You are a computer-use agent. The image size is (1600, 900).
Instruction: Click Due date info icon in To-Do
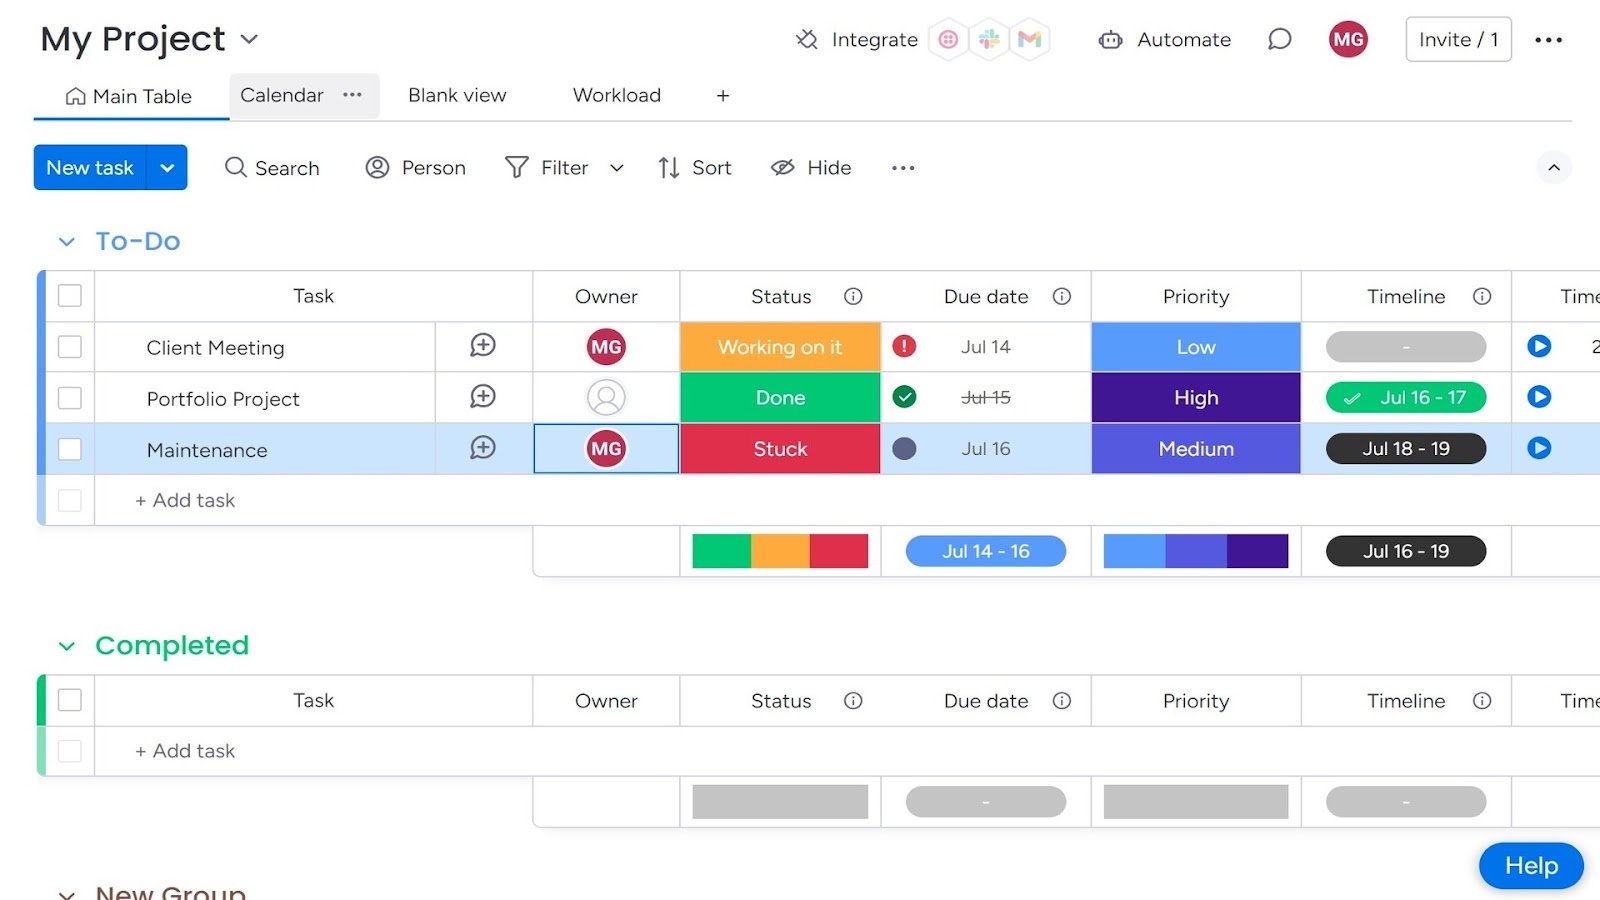coord(1062,296)
